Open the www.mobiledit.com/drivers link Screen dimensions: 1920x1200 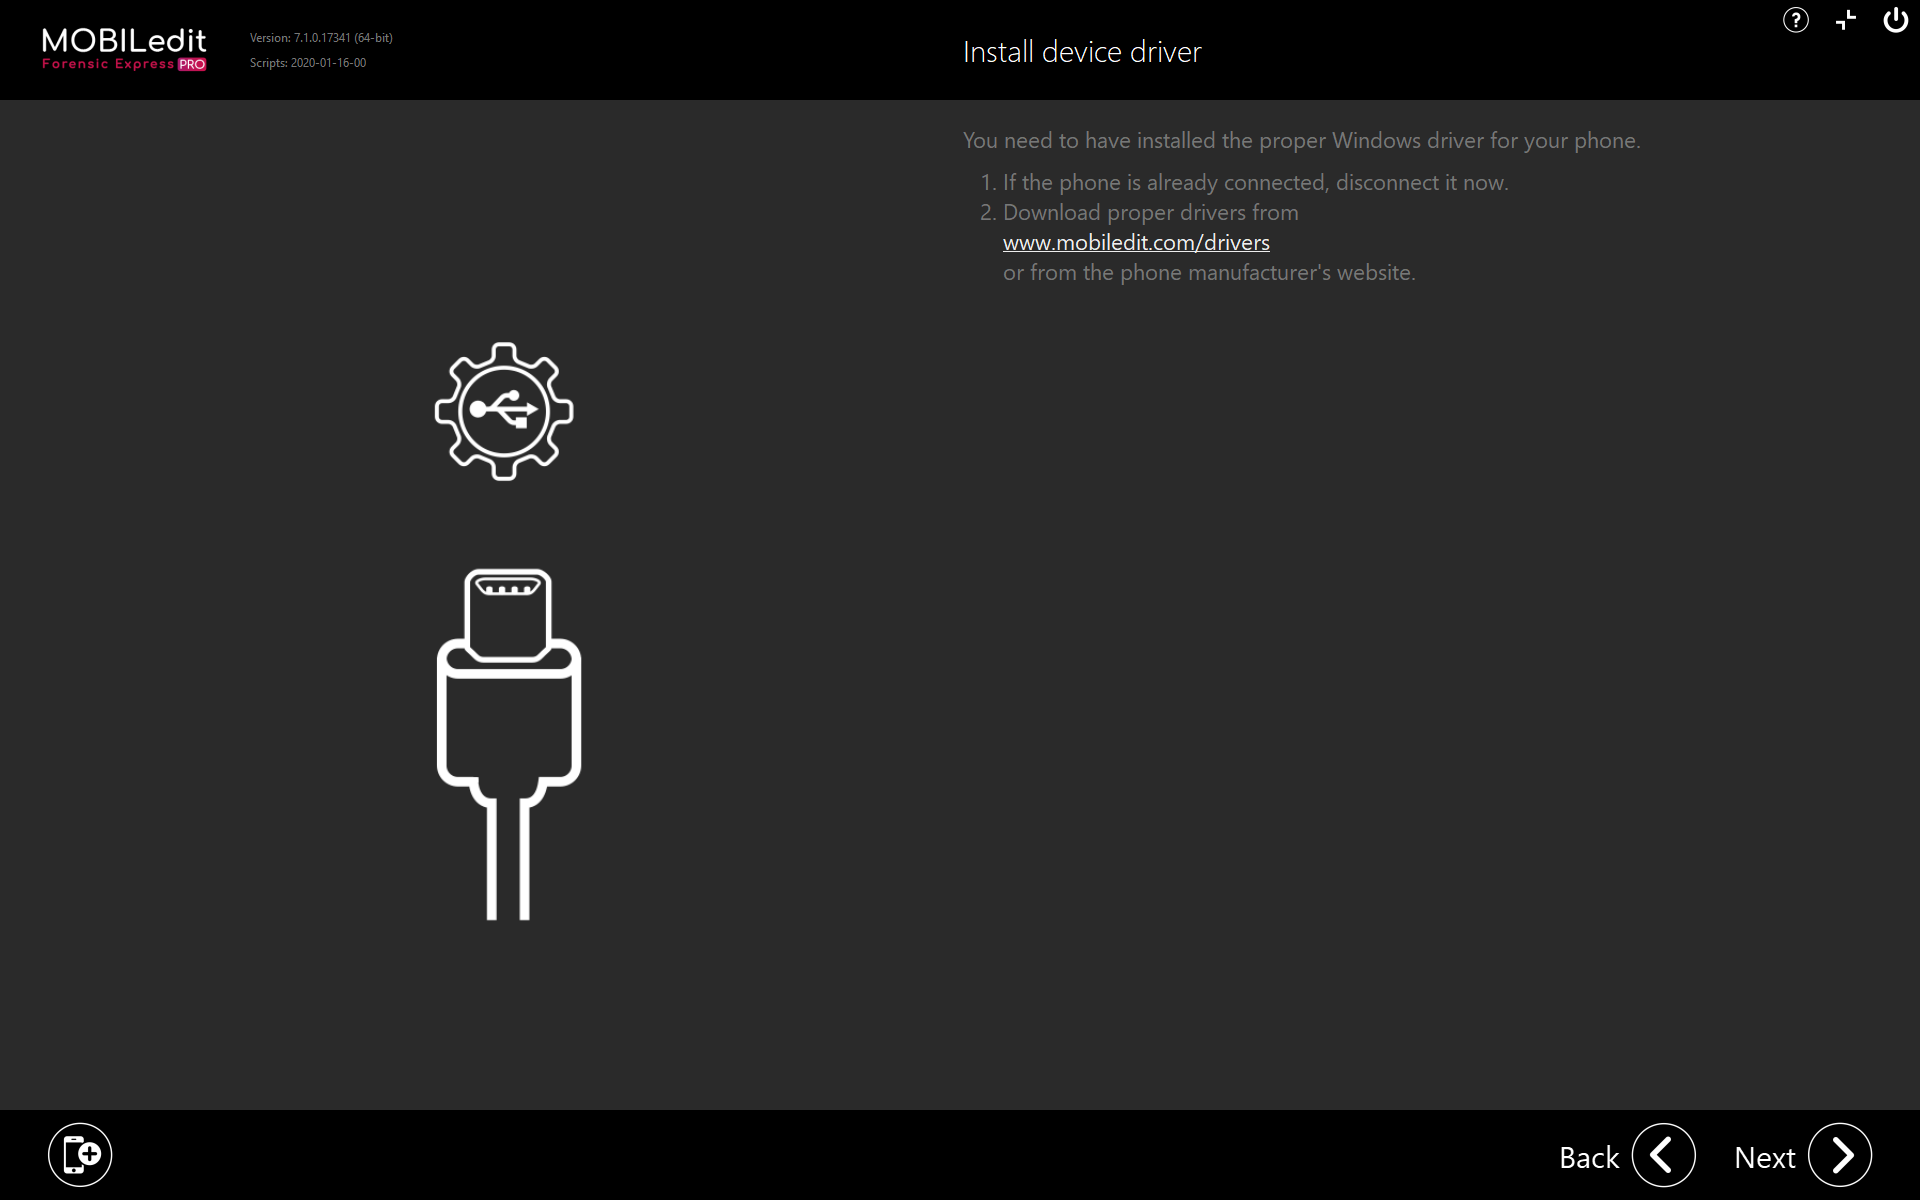coord(1136,243)
